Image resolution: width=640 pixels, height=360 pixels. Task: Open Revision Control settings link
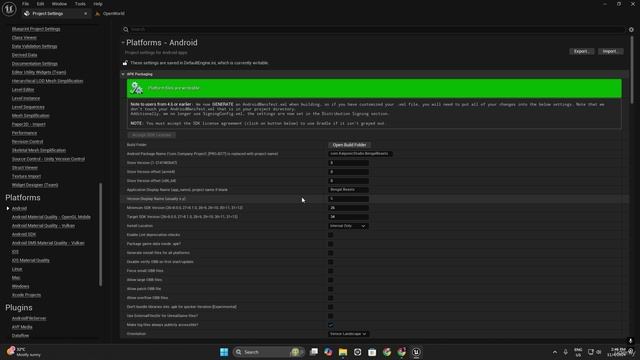point(27,142)
